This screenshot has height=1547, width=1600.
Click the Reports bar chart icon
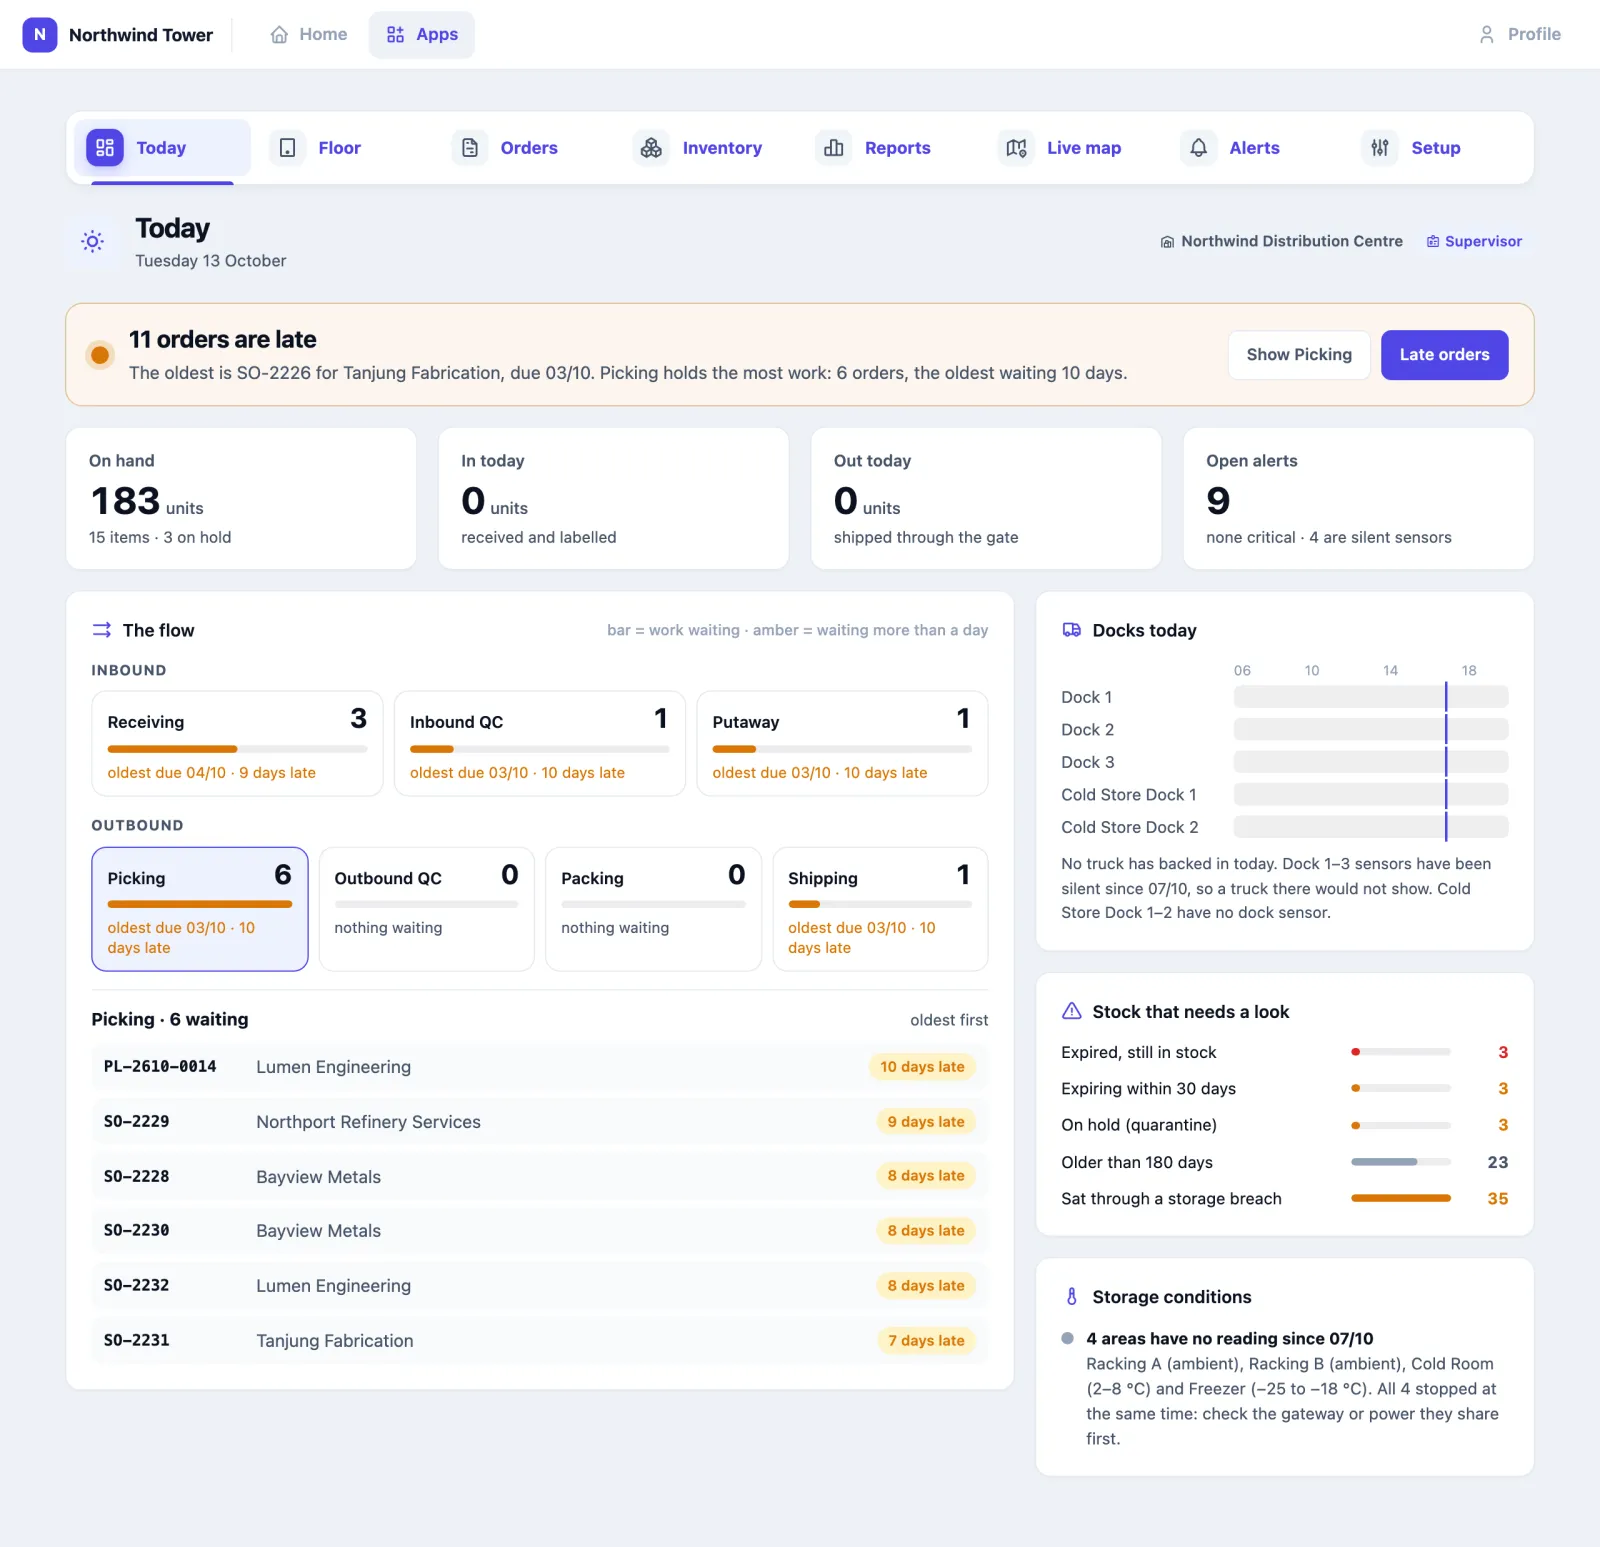click(x=834, y=148)
